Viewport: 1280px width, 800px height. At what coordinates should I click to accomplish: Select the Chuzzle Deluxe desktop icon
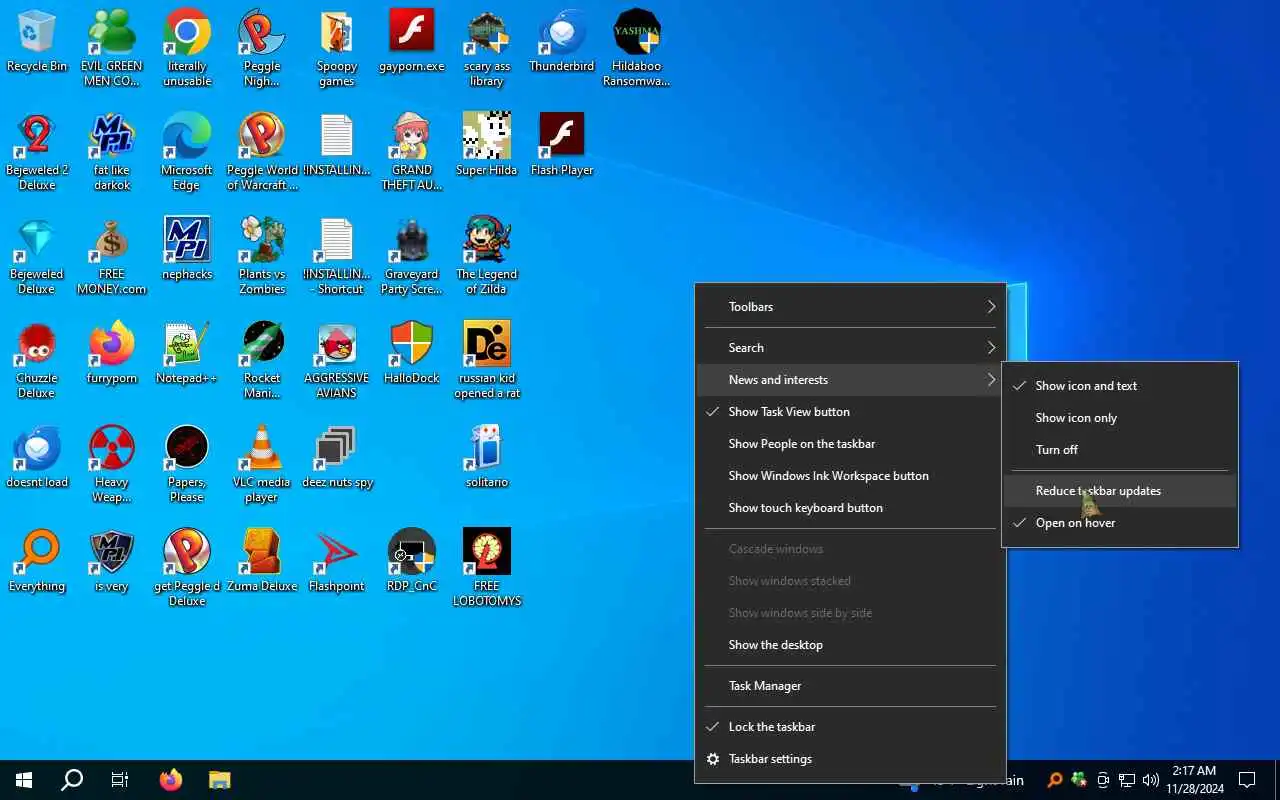coord(37,360)
